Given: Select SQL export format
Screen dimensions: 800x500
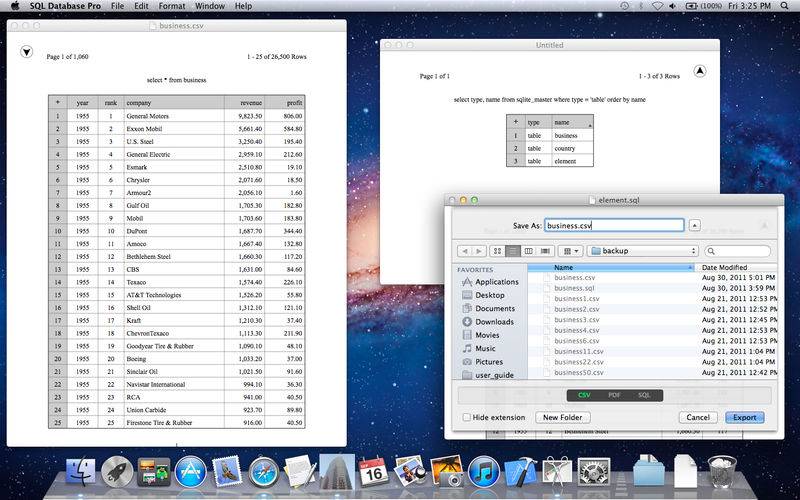Looking at the screenshot, I should click(643, 396).
